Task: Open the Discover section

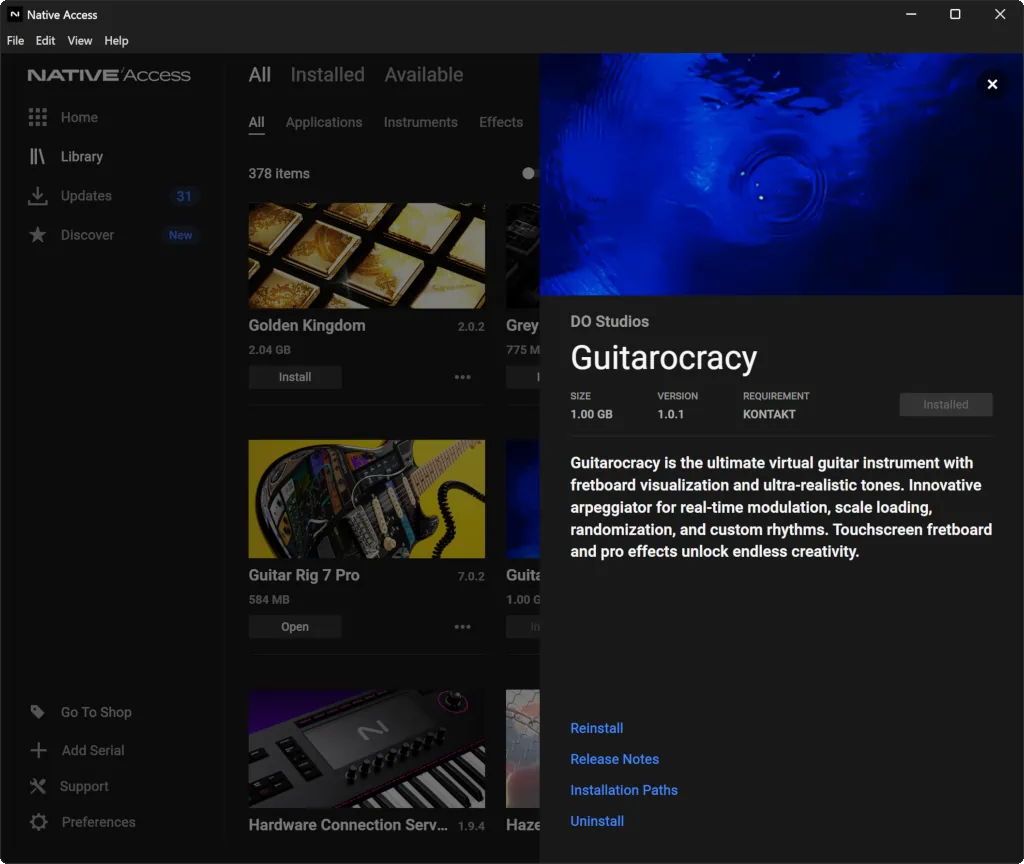Action: (88, 235)
